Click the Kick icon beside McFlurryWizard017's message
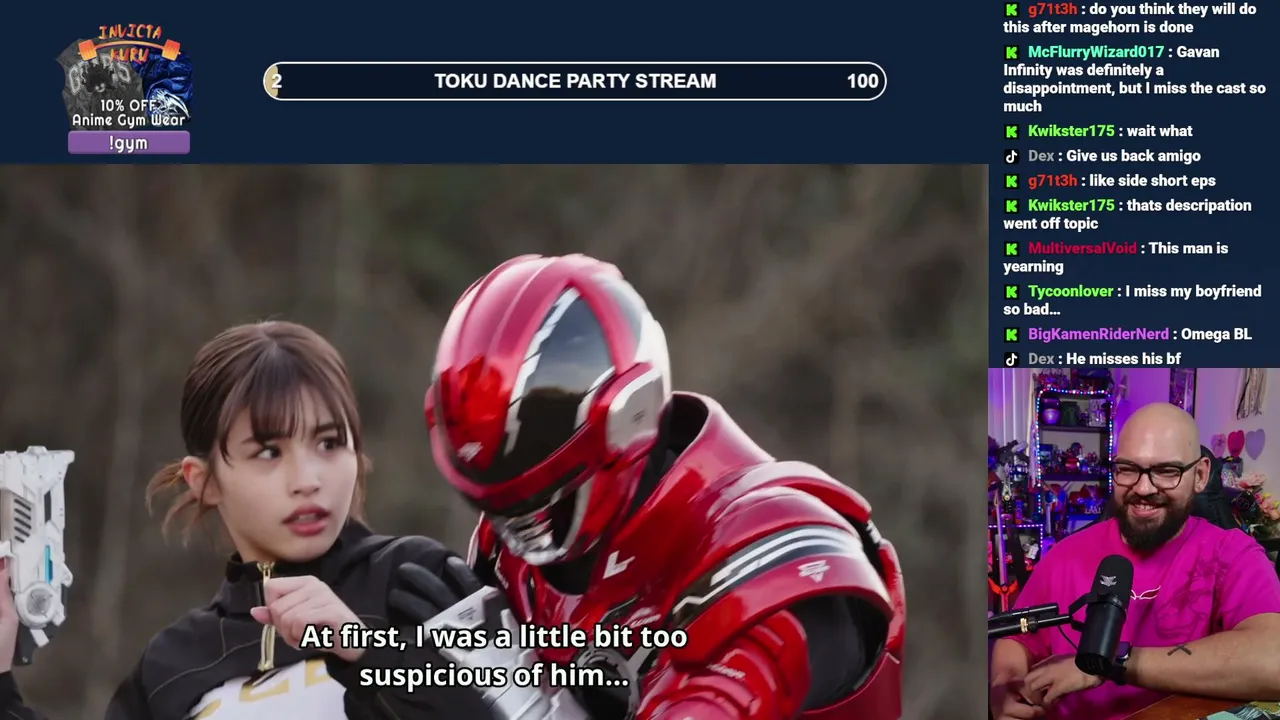 1011,52
